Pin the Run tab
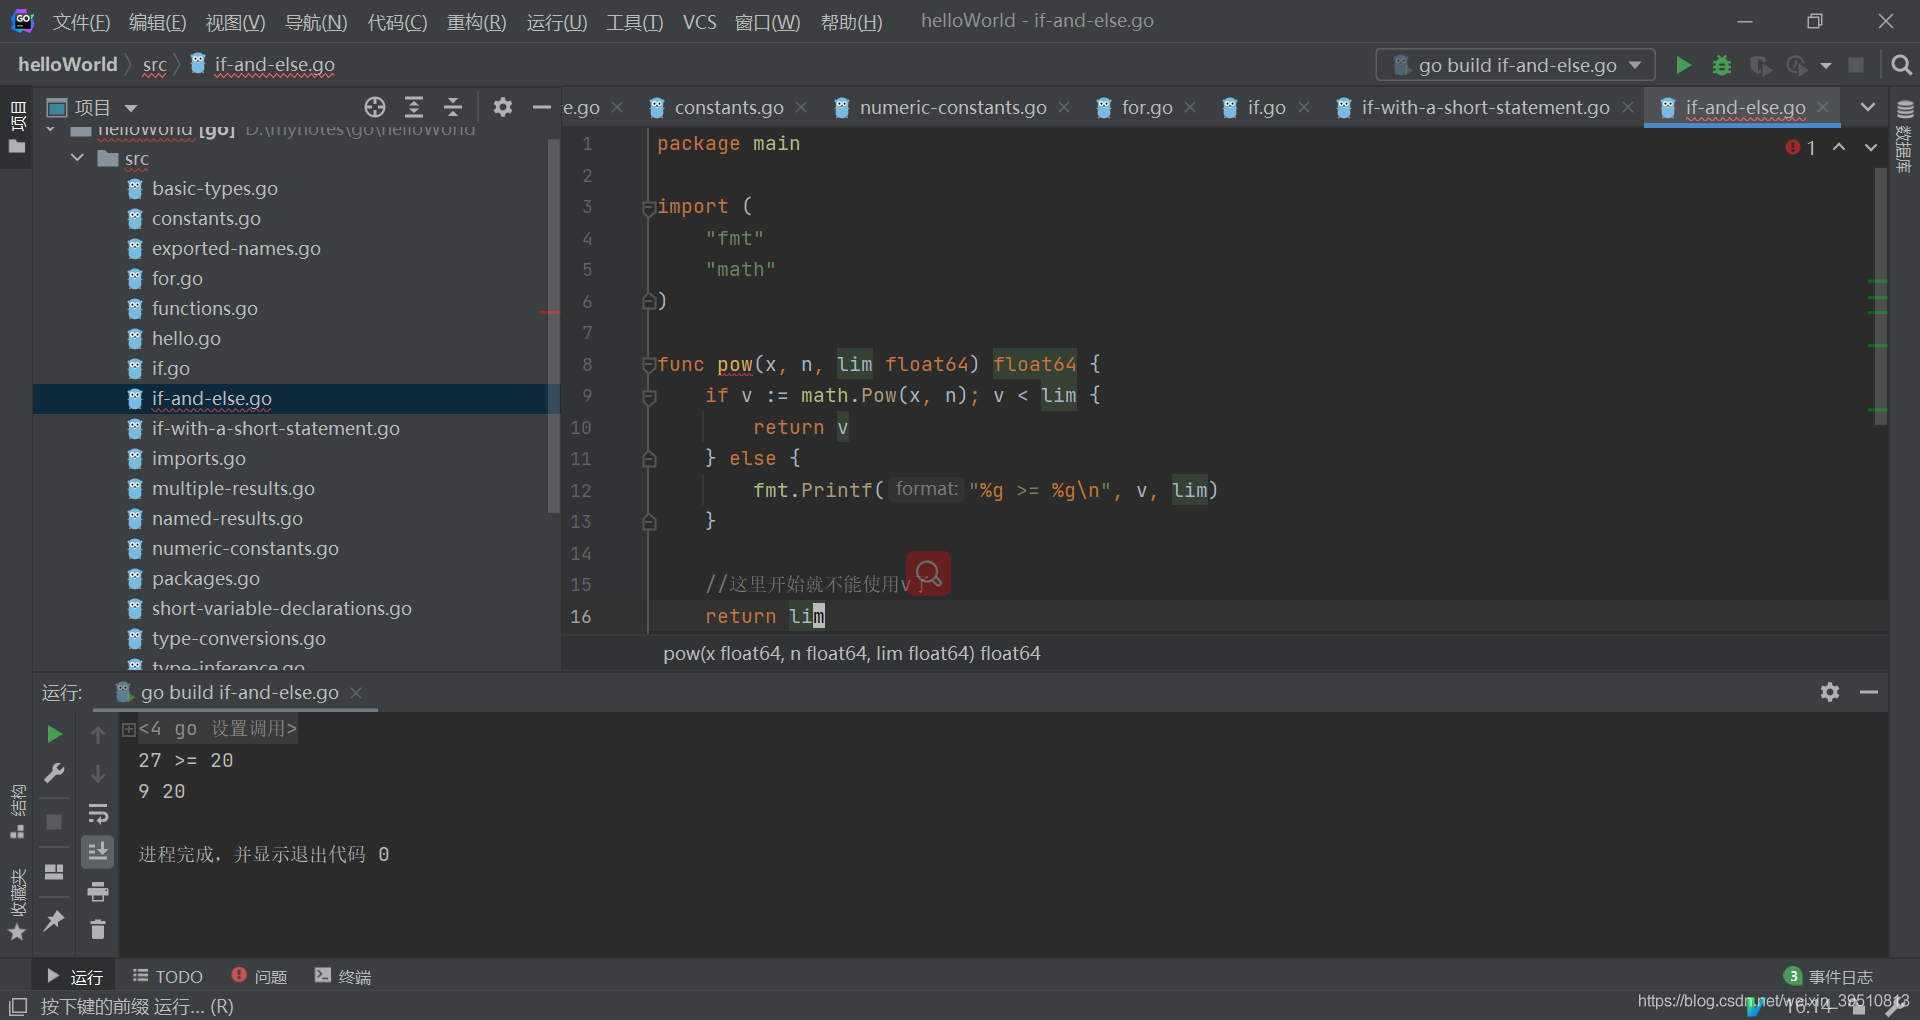 pyautogui.click(x=54, y=920)
